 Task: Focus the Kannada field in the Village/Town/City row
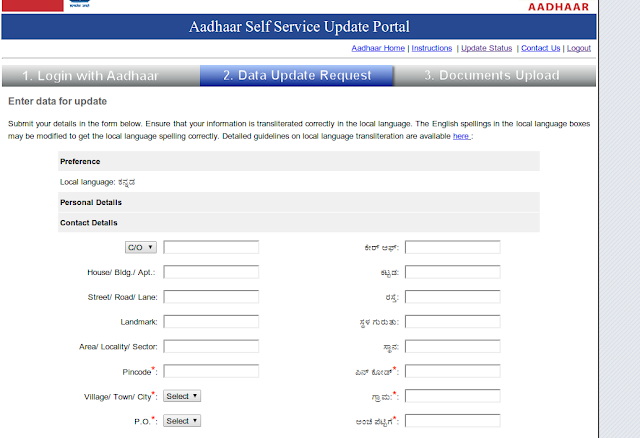point(453,396)
